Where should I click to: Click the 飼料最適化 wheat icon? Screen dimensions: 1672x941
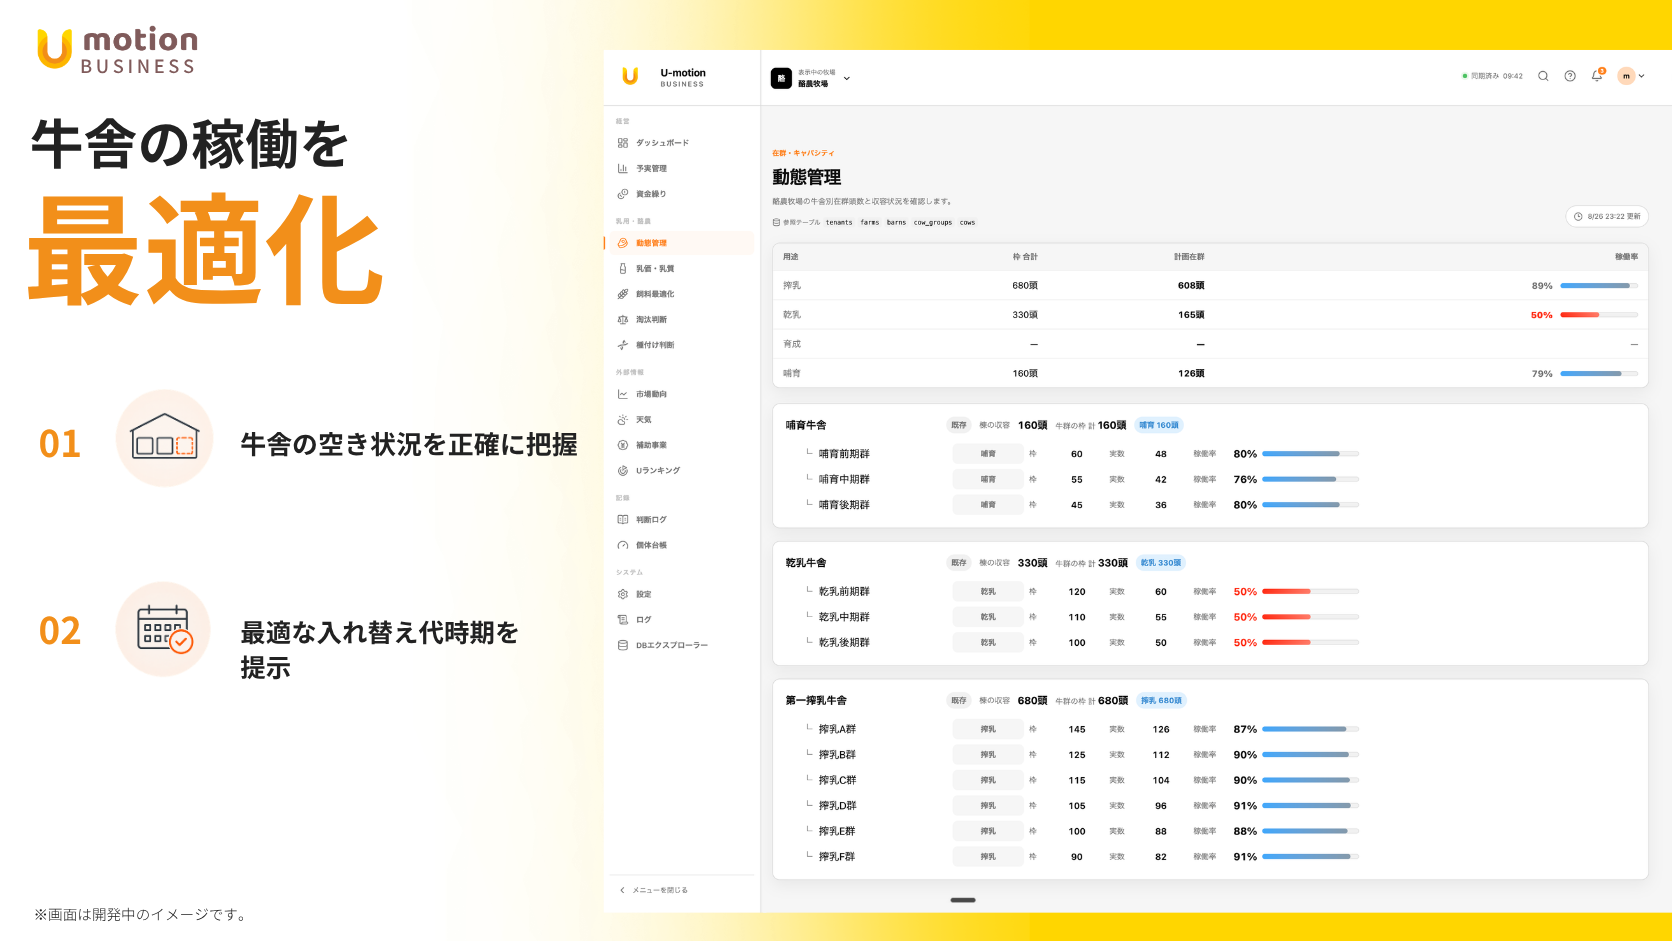pyautogui.click(x=623, y=294)
